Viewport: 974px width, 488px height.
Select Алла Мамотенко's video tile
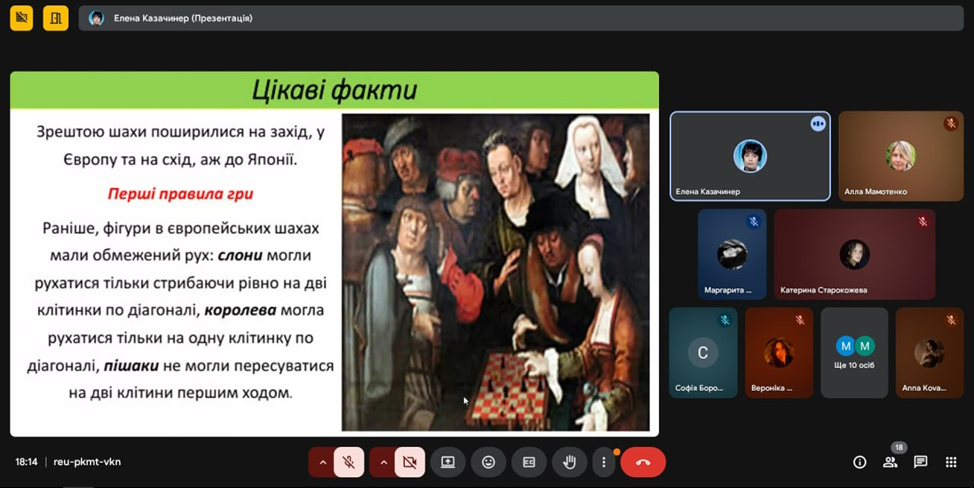tap(900, 155)
